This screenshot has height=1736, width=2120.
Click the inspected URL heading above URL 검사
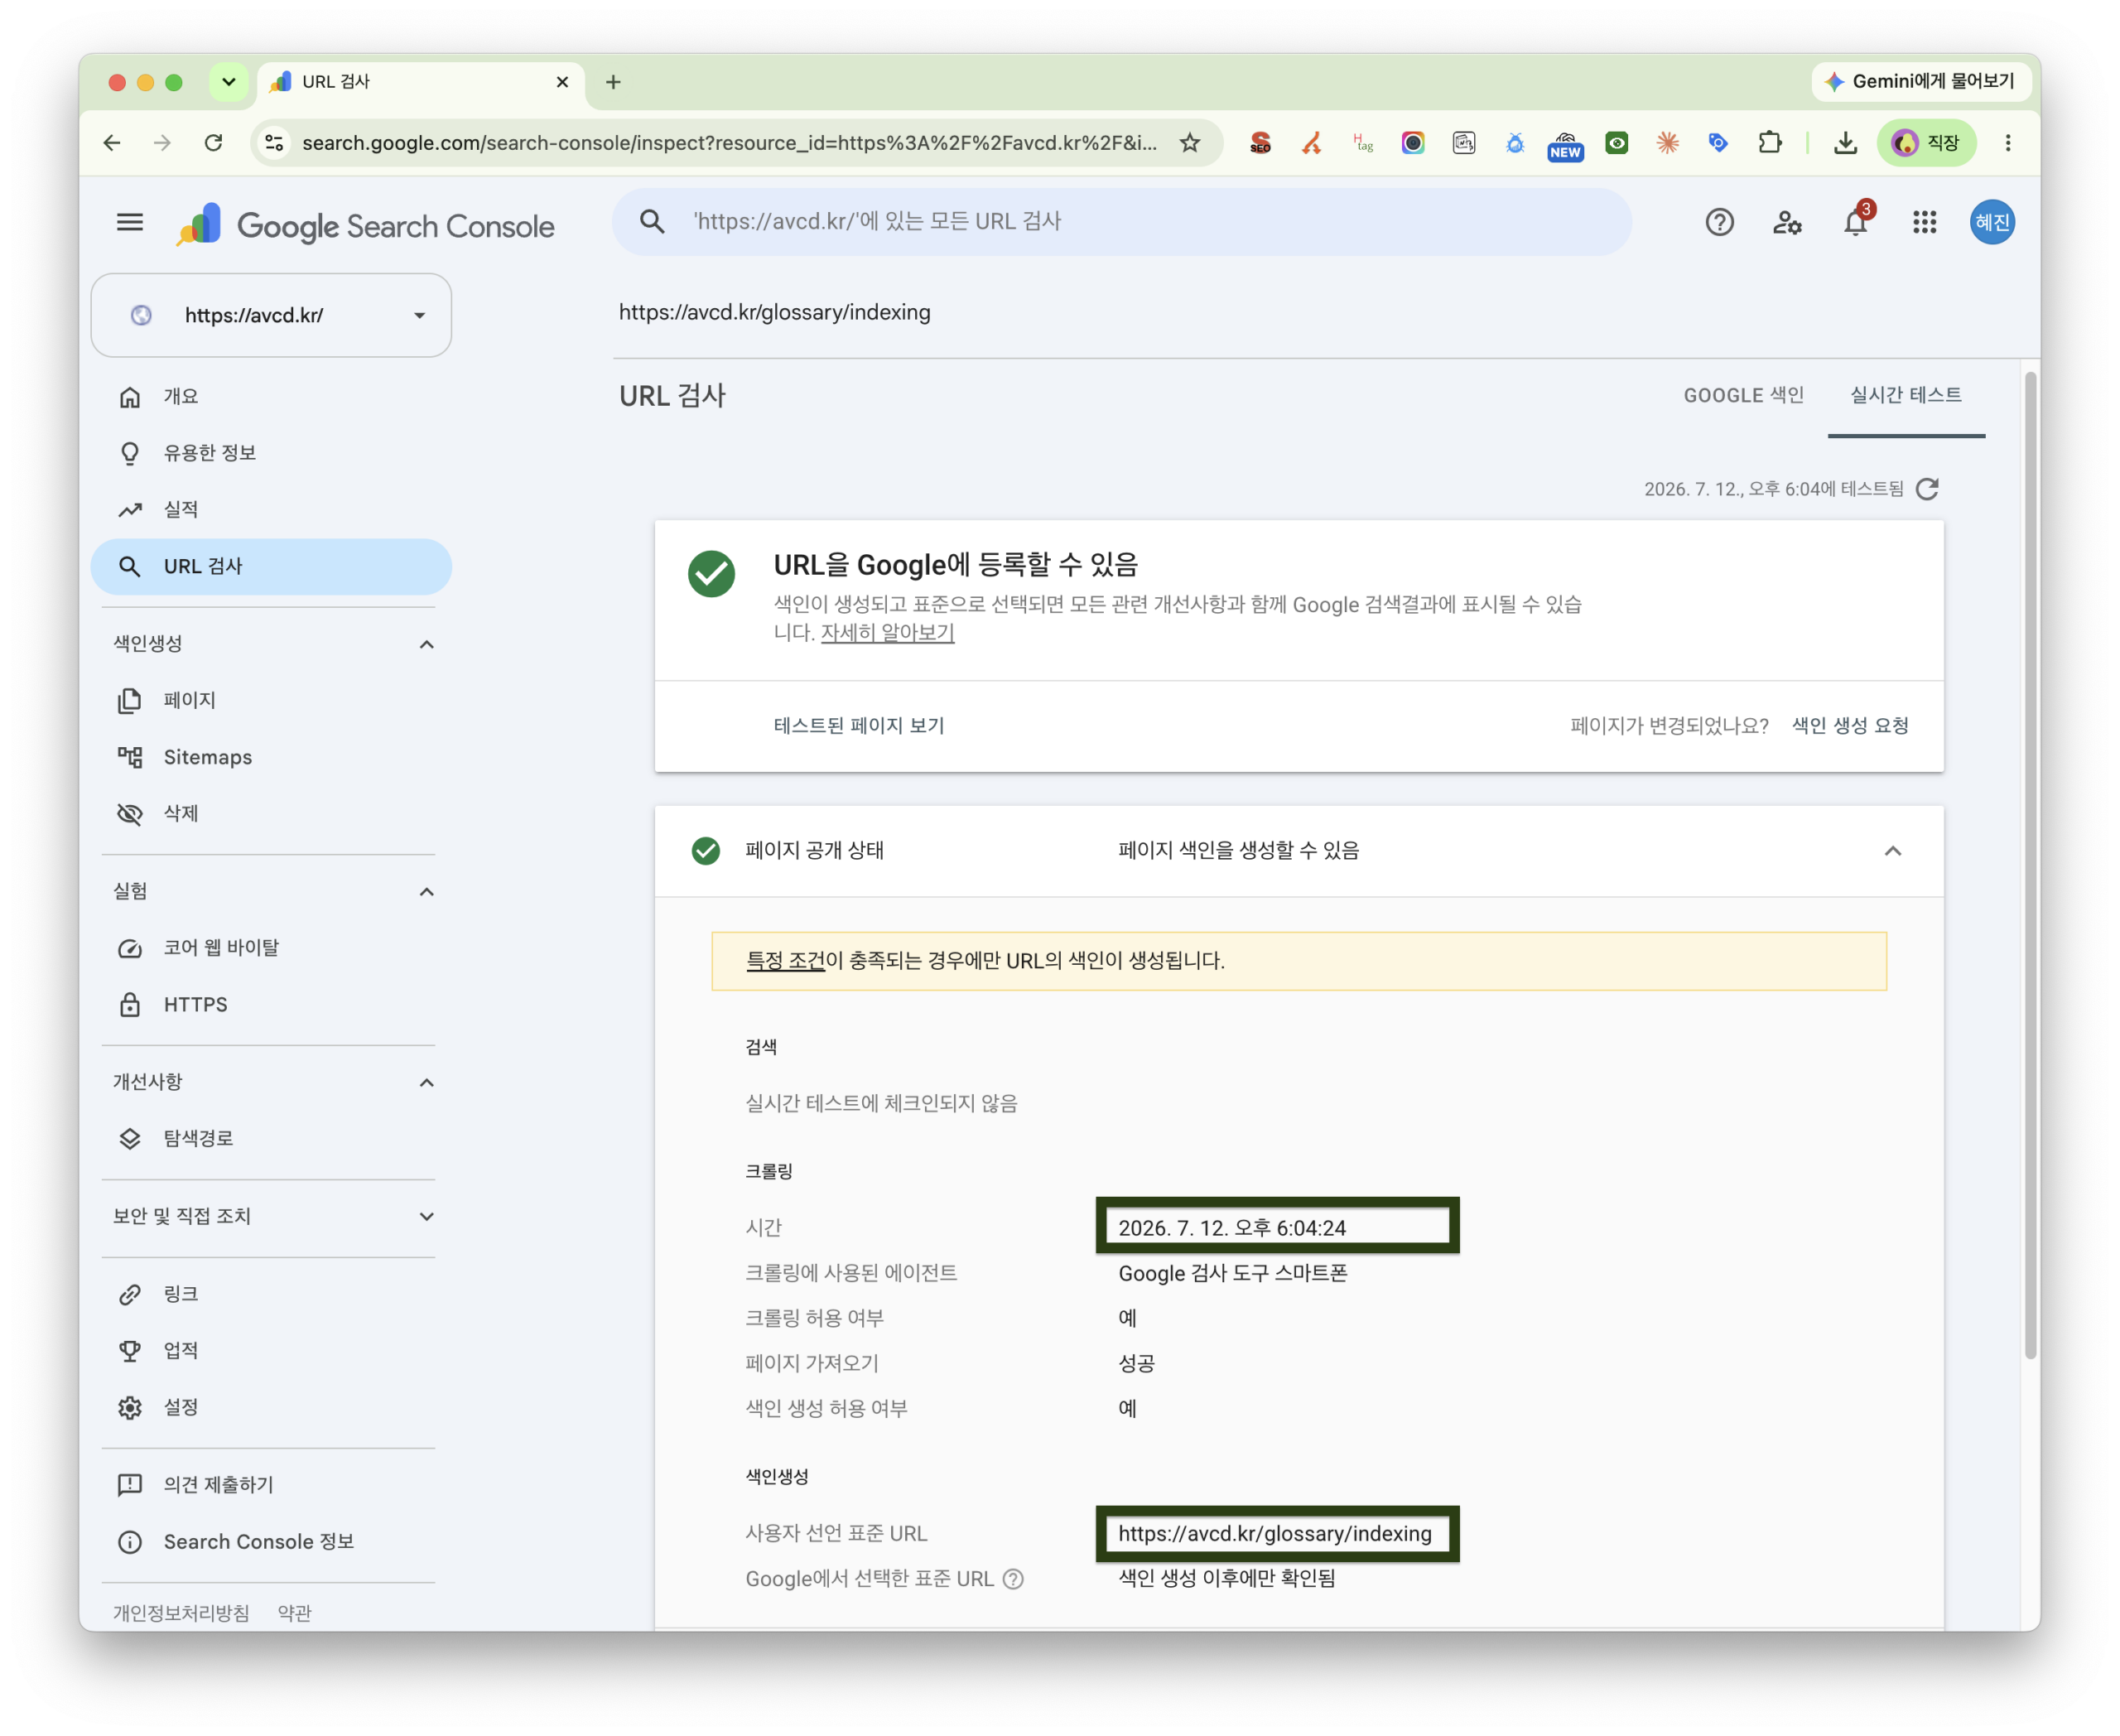pyautogui.click(x=774, y=312)
